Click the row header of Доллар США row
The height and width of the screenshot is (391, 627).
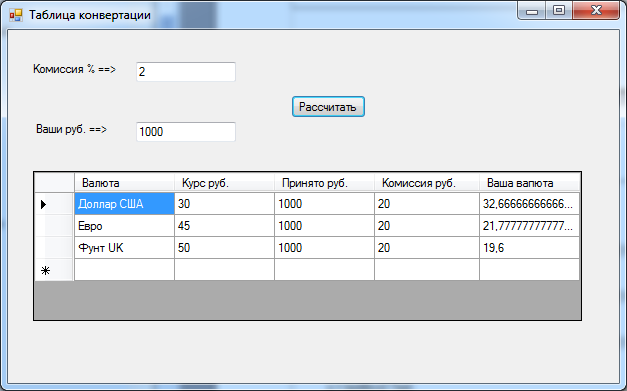pyautogui.click(x=54, y=204)
